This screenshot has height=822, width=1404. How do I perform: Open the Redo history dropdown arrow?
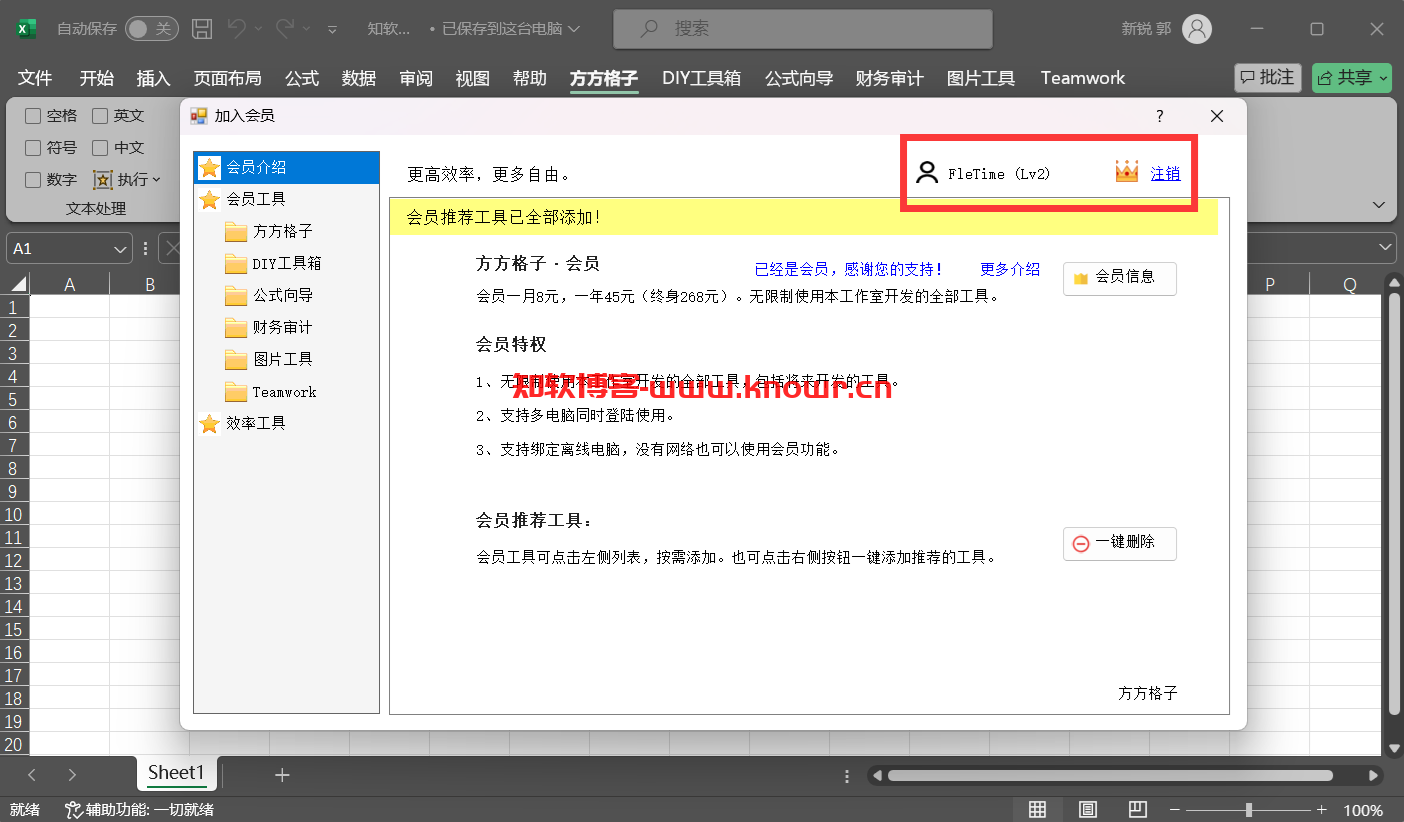point(308,29)
